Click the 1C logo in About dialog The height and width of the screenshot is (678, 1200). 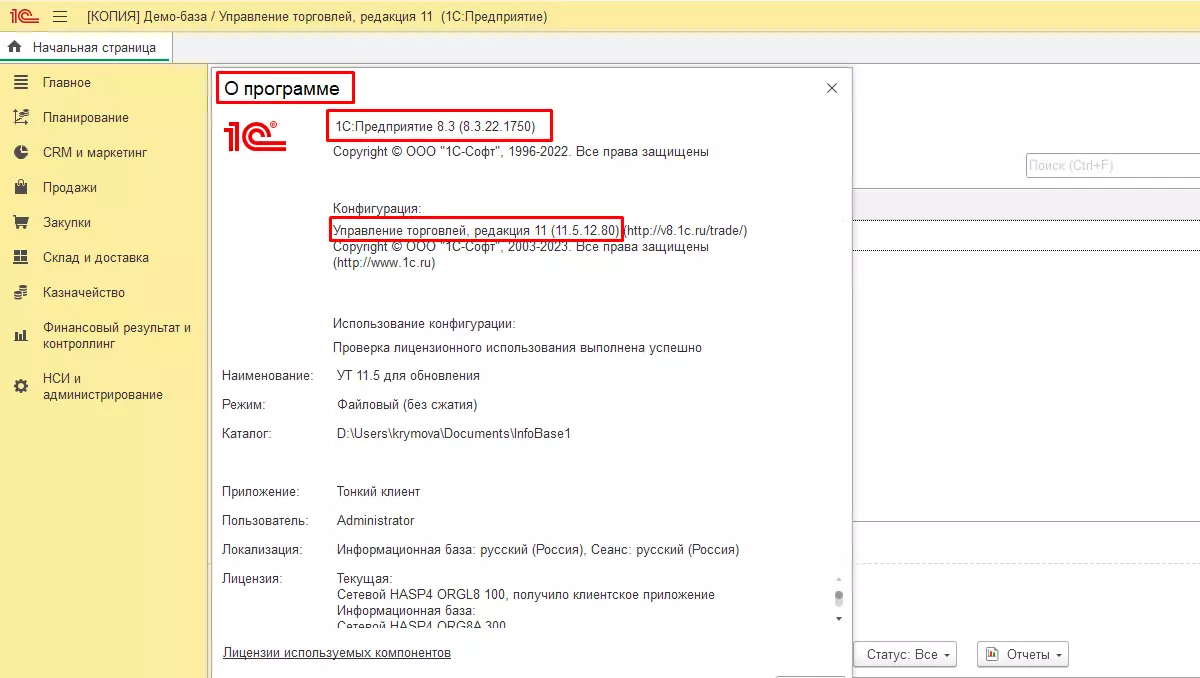(256, 134)
